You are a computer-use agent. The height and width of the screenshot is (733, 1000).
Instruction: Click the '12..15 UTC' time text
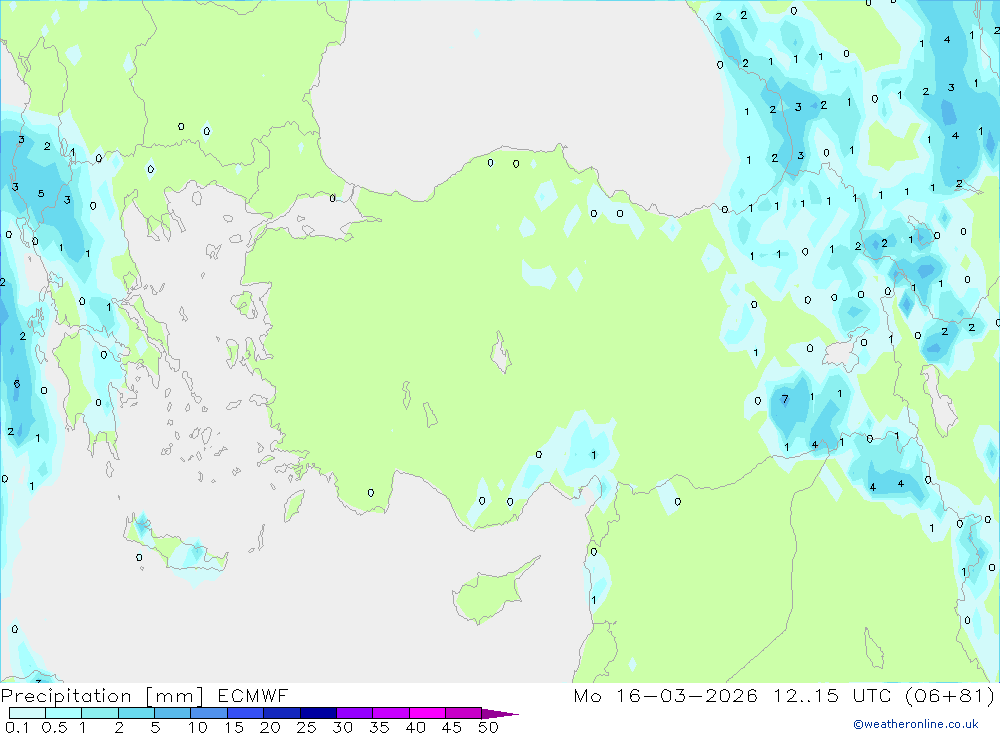[x=832, y=695]
